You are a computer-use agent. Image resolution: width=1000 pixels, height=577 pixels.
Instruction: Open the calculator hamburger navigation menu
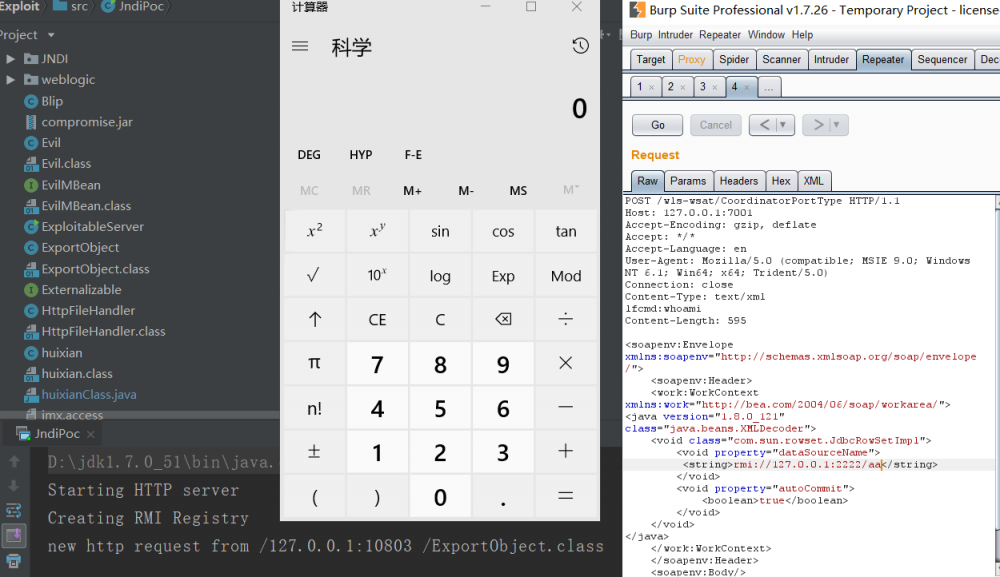tap(300, 46)
